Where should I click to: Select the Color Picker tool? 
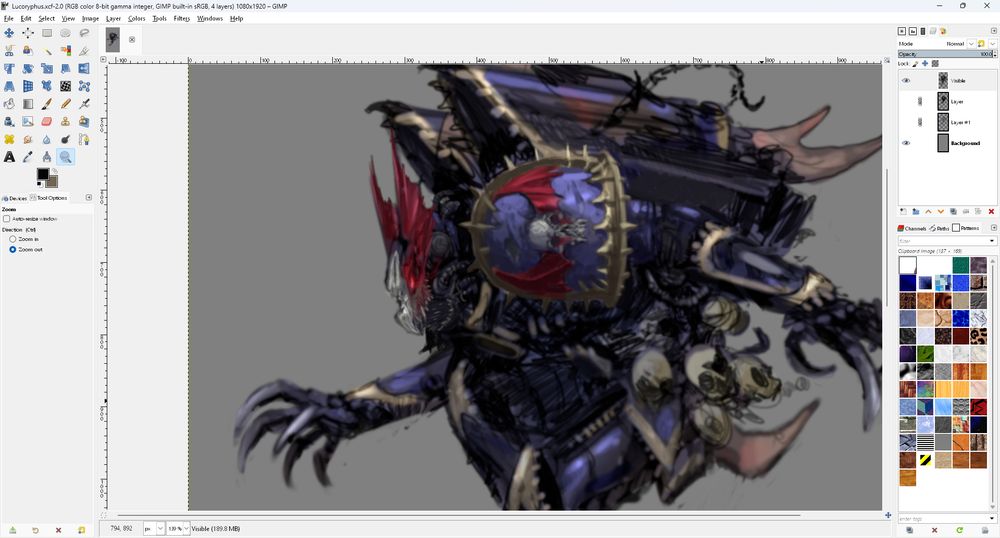[x=28, y=157]
